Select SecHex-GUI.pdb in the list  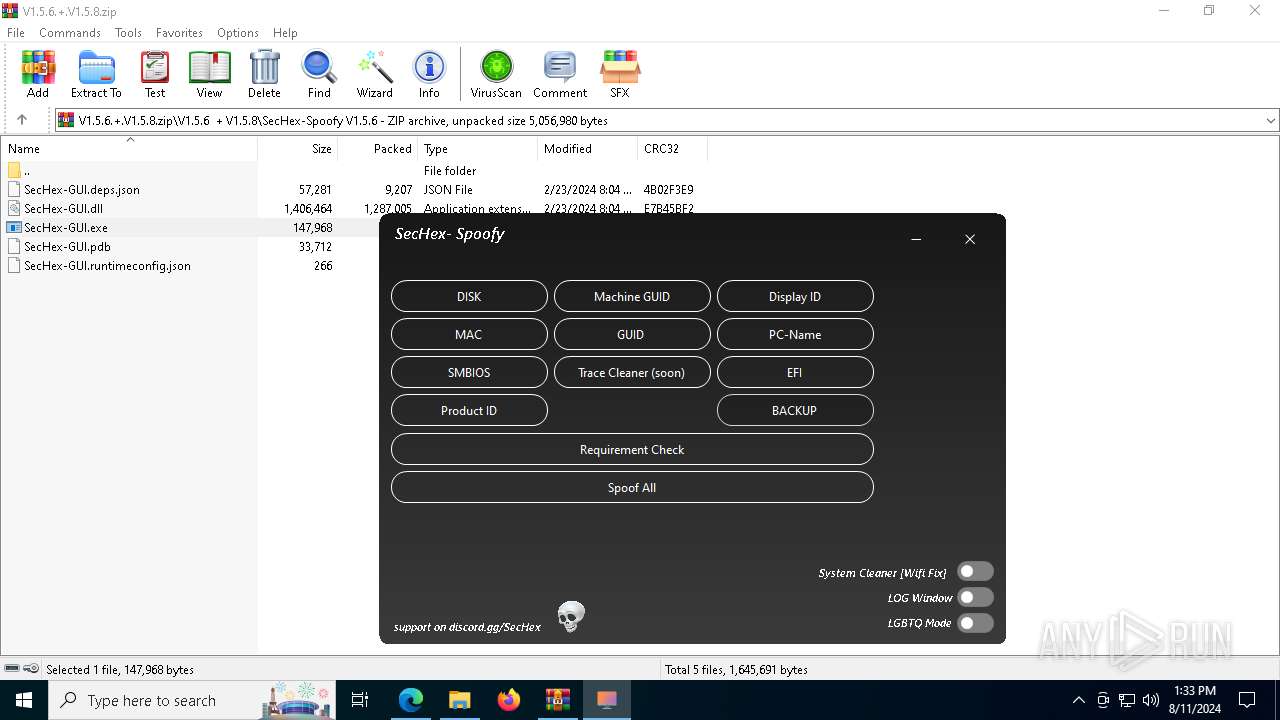pos(67,246)
